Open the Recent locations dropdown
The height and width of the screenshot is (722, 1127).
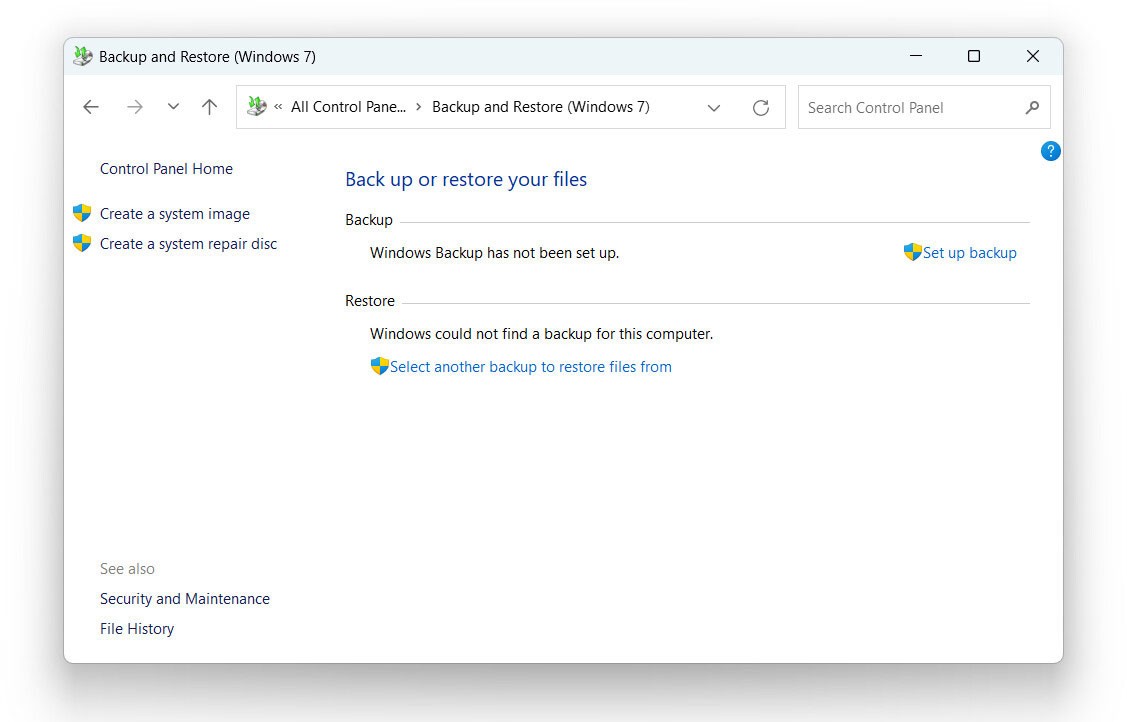click(173, 107)
